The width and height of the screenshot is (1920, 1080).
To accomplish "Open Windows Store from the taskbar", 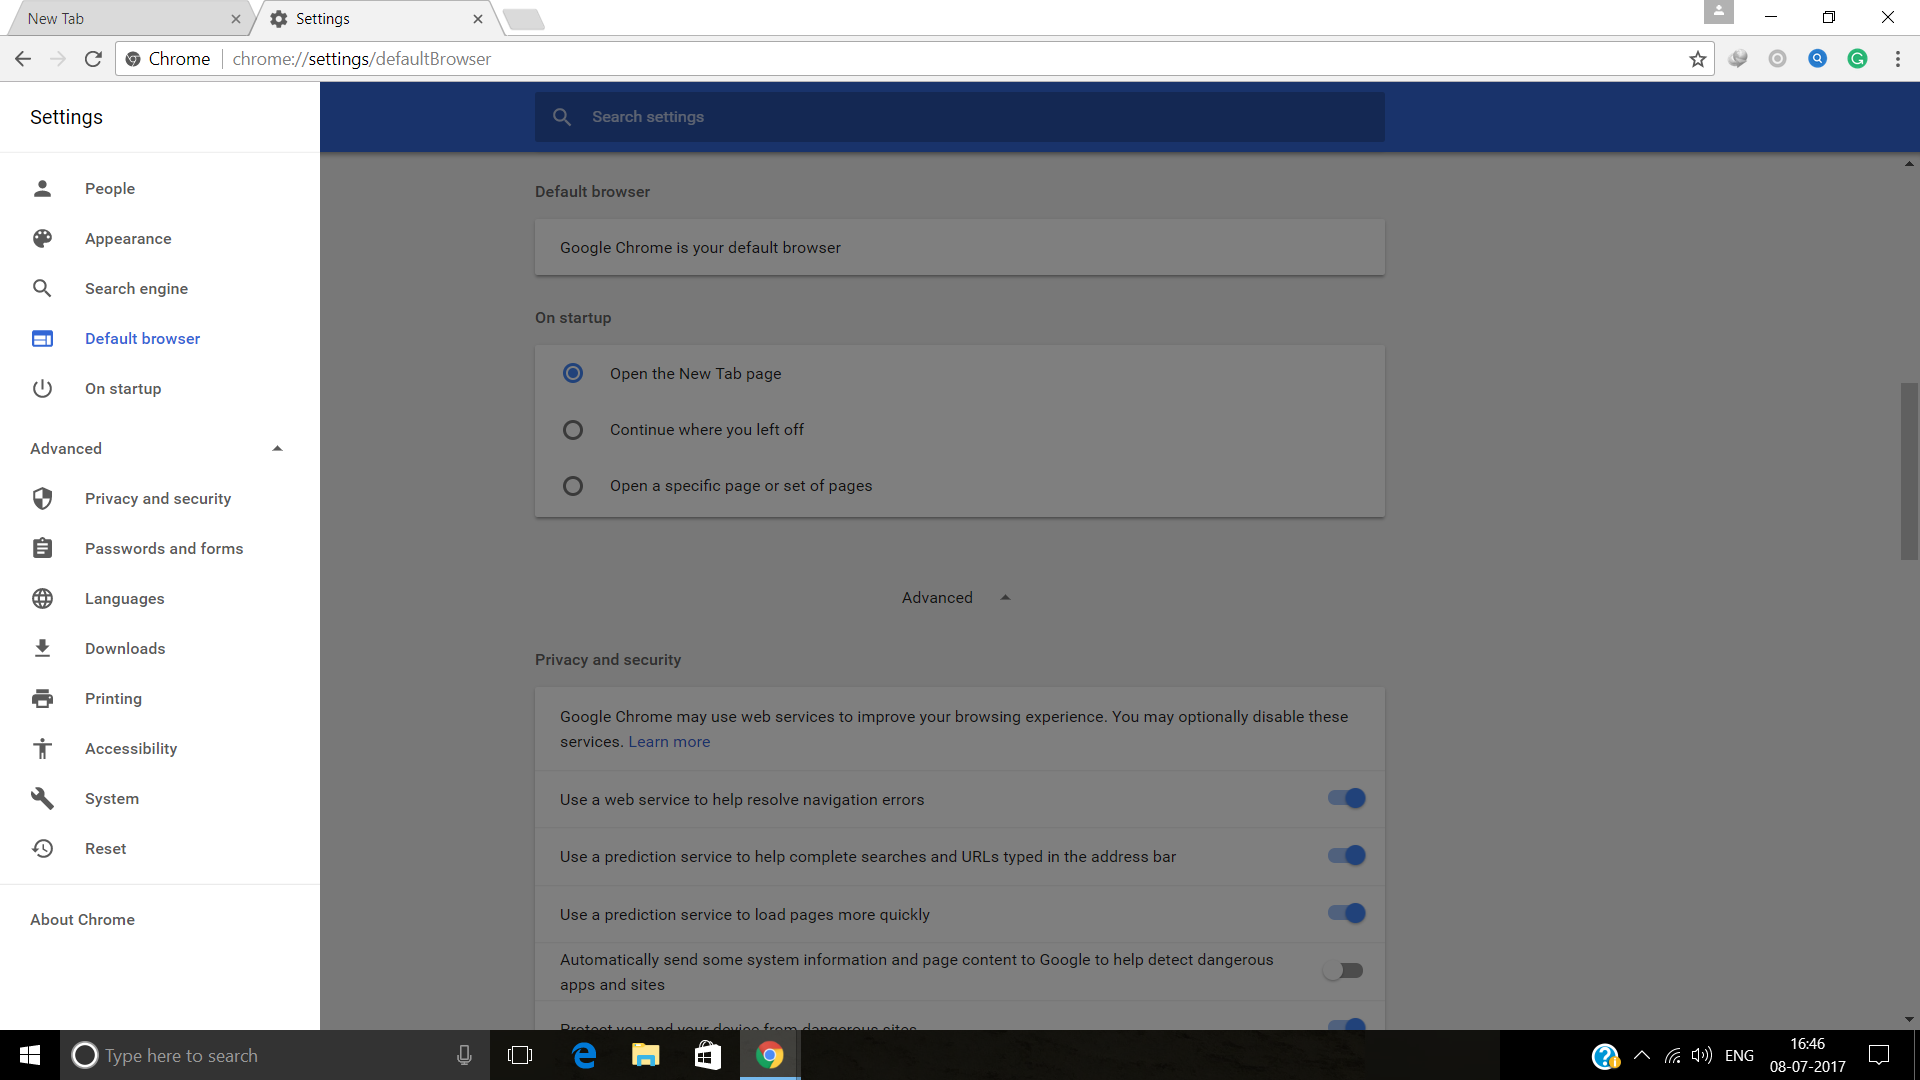I will (x=708, y=1055).
